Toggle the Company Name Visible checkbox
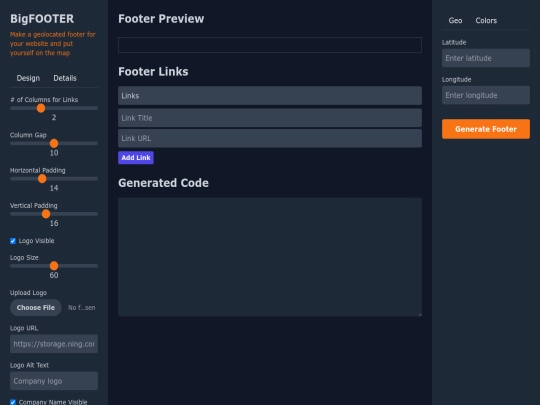540x405 pixels. (x=13, y=402)
